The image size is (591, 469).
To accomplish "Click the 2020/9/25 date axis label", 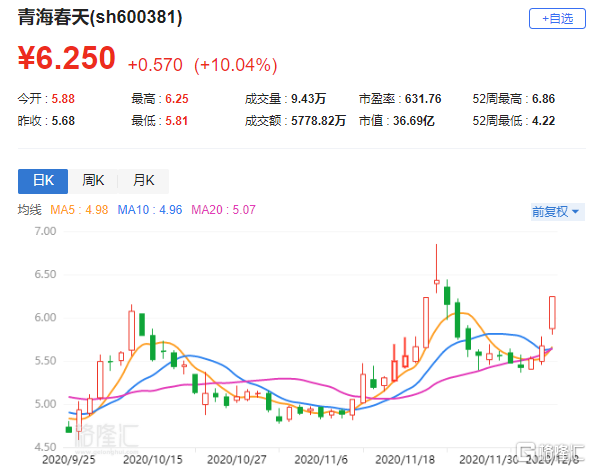I will [x=68, y=460].
